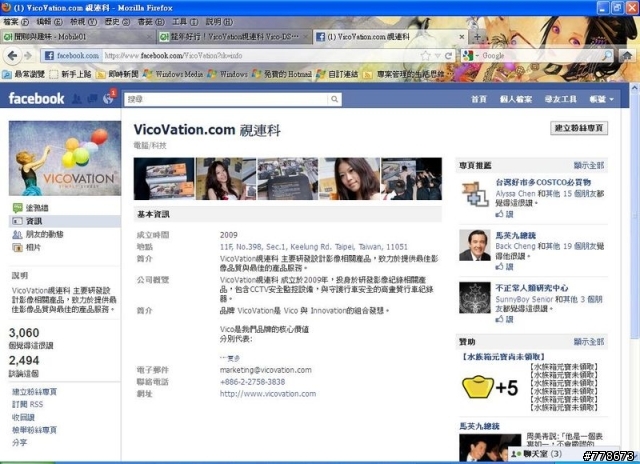Click the Facebook friend requests icon
This screenshot has height=464, width=640.
[76, 99]
